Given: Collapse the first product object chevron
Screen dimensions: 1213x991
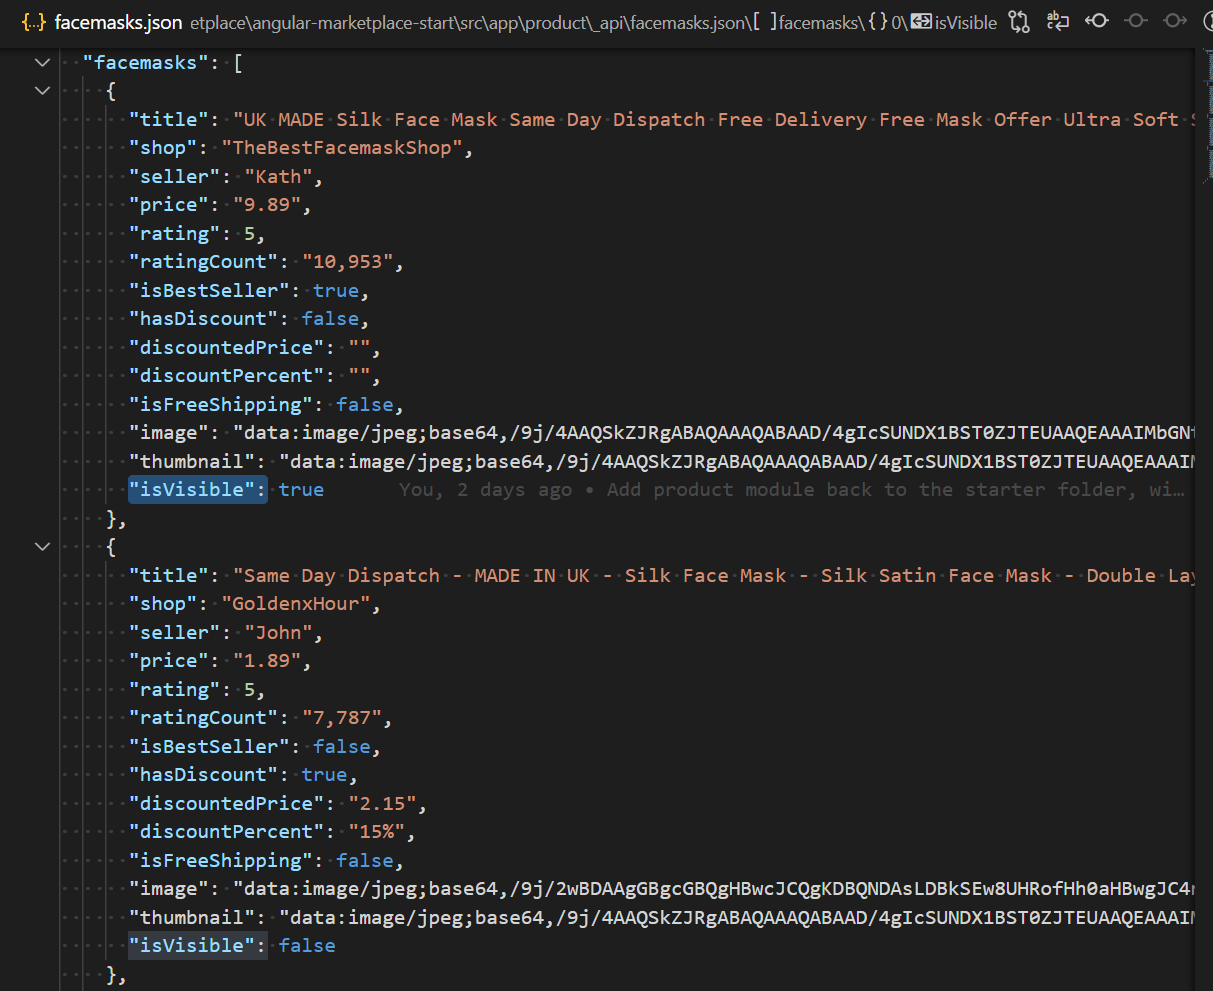Looking at the screenshot, I should pyautogui.click(x=42, y=90).
